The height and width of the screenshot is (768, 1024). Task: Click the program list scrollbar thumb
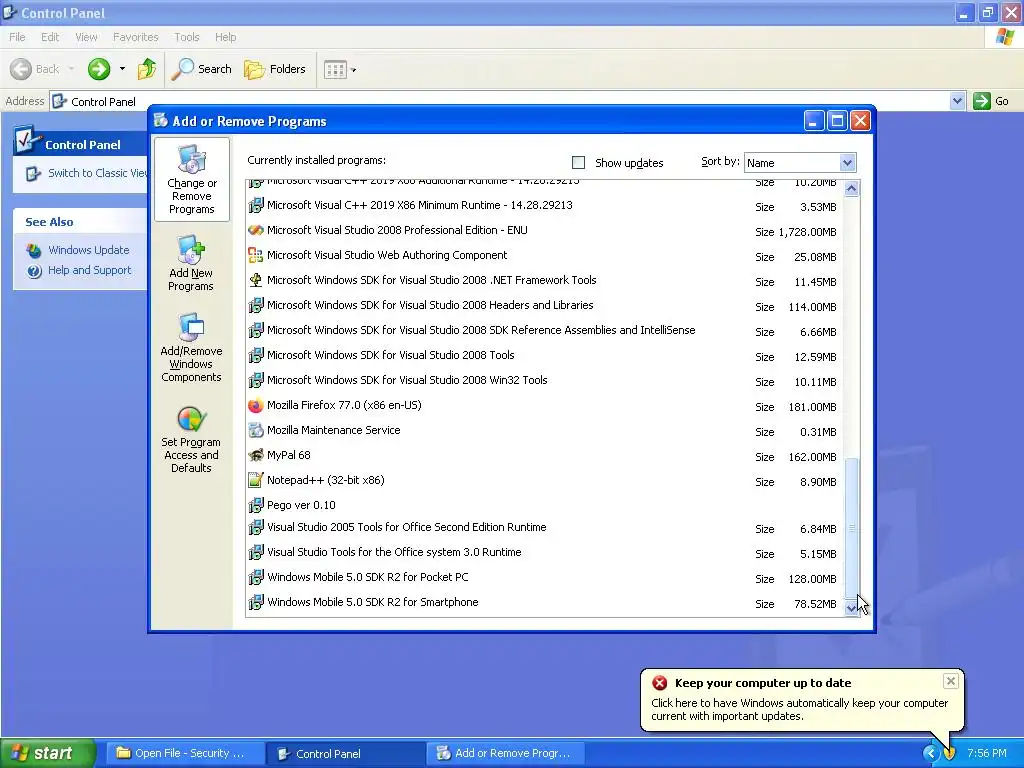coord(852,528)
